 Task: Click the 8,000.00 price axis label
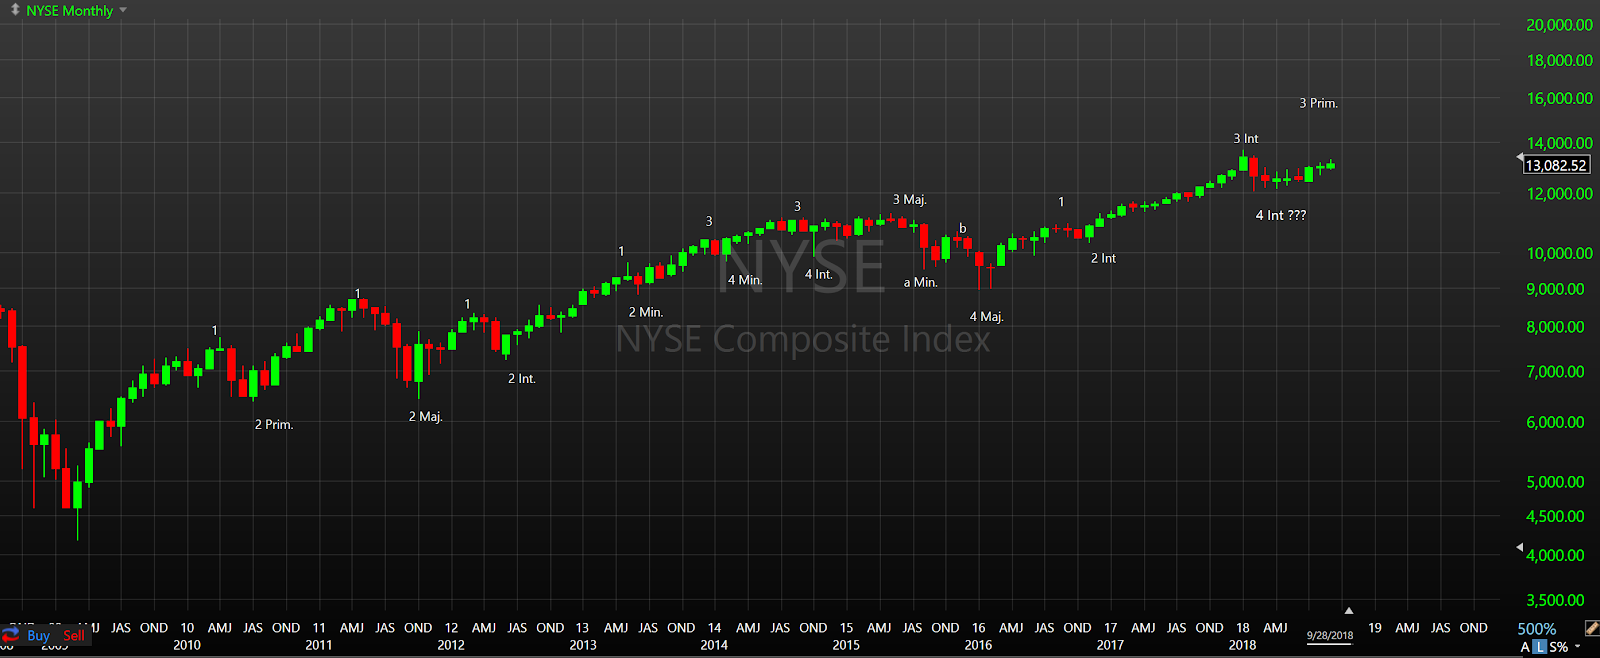pyautogui.click(x=1555, y=327)
